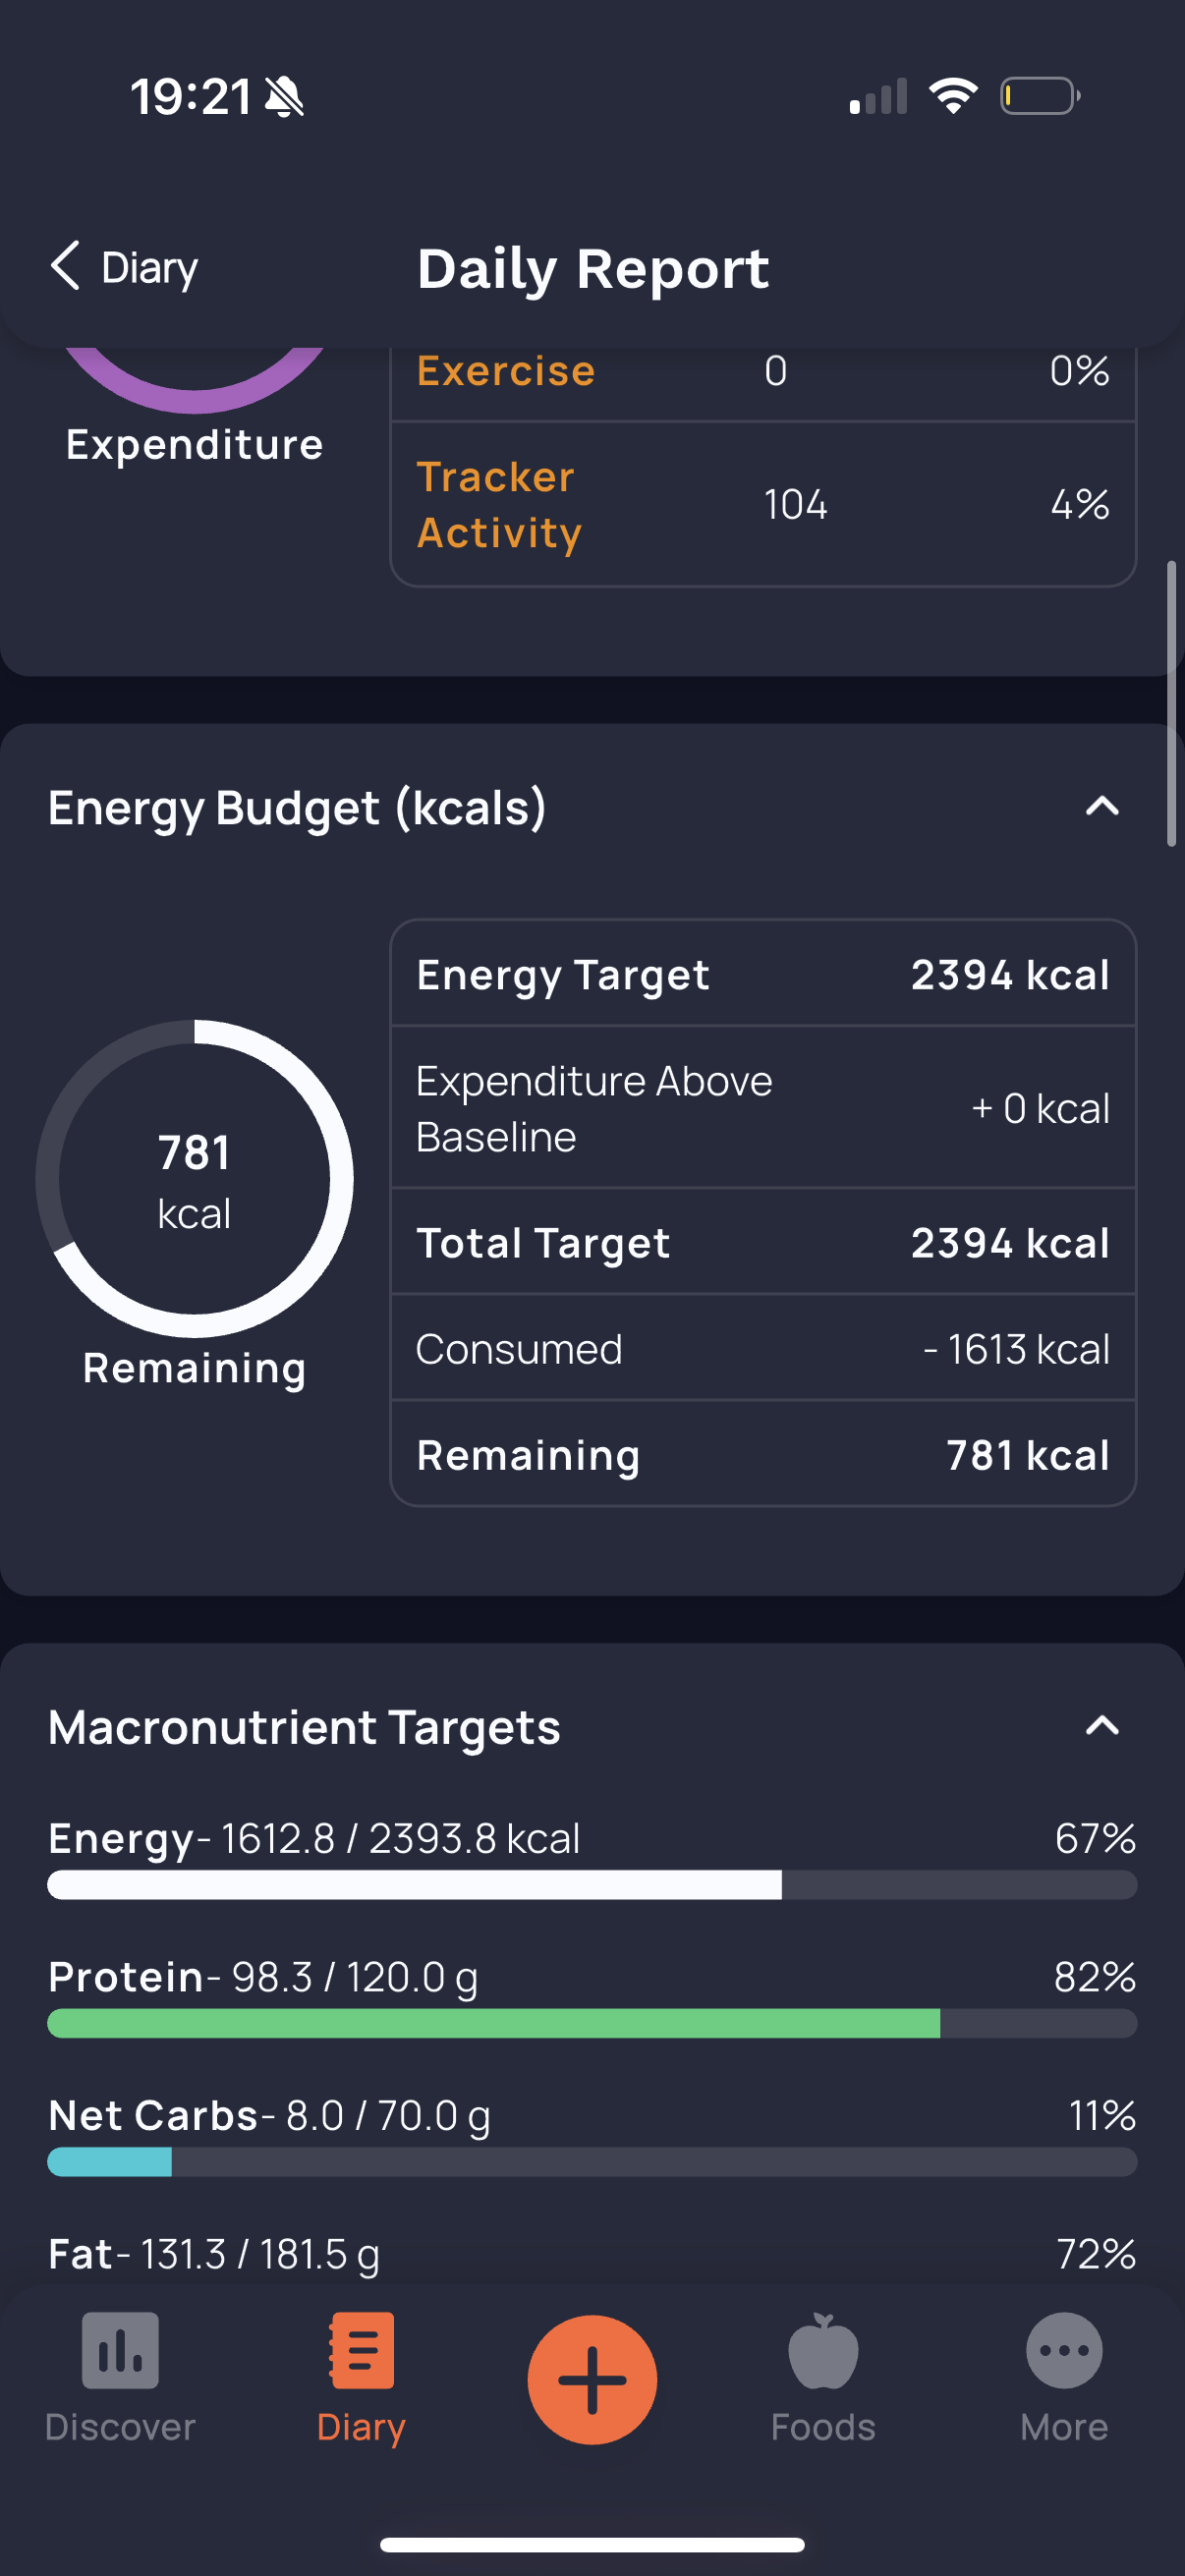Tap the Net Carbs progress bar
The image size is (1185, 2576).
(x=592, y=2161)
